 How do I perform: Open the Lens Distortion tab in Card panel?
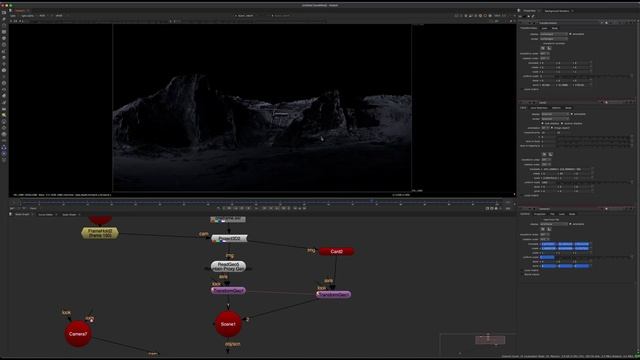[539, 108]
